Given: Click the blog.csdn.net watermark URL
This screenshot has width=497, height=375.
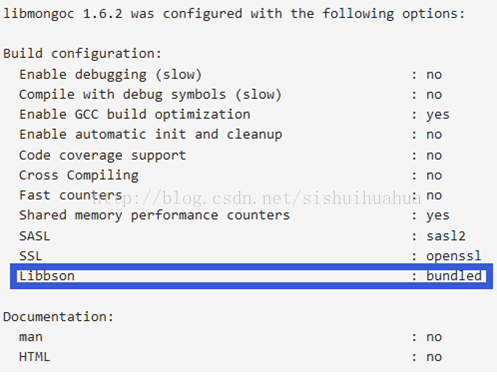Looking at the screenshot, I should 257,198.
